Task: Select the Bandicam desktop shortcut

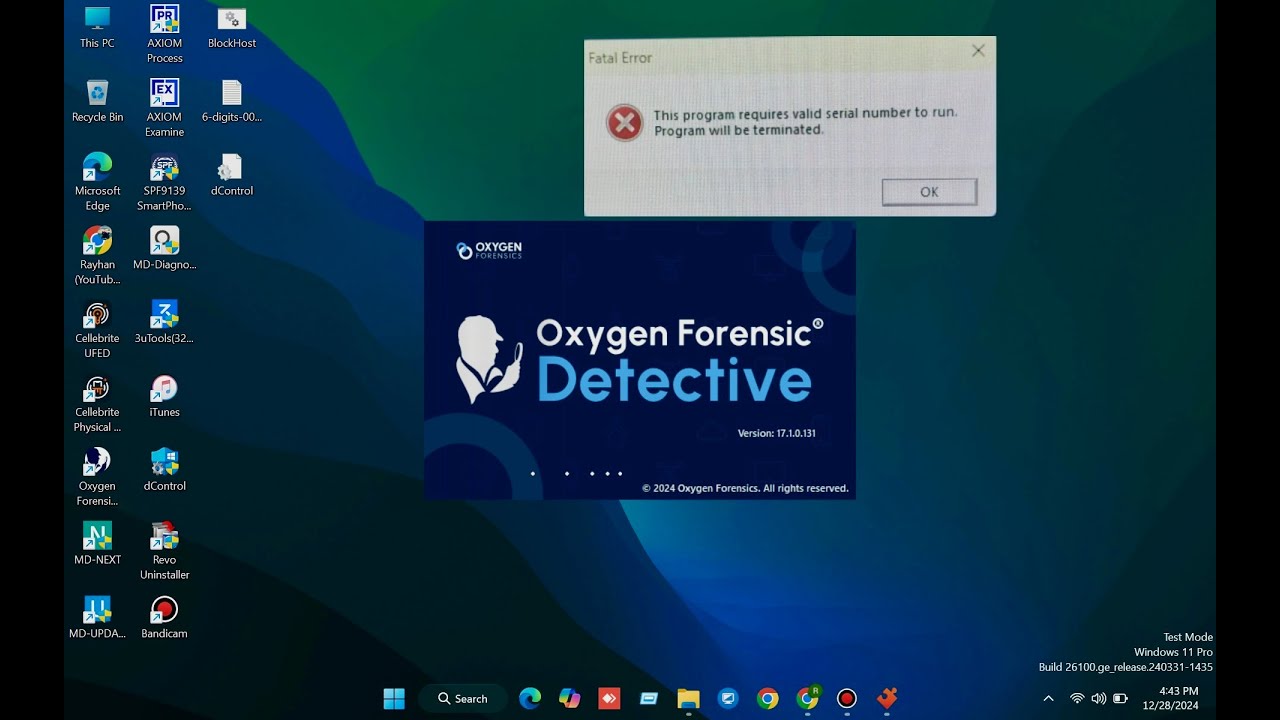Action: (x=164, y=618)
